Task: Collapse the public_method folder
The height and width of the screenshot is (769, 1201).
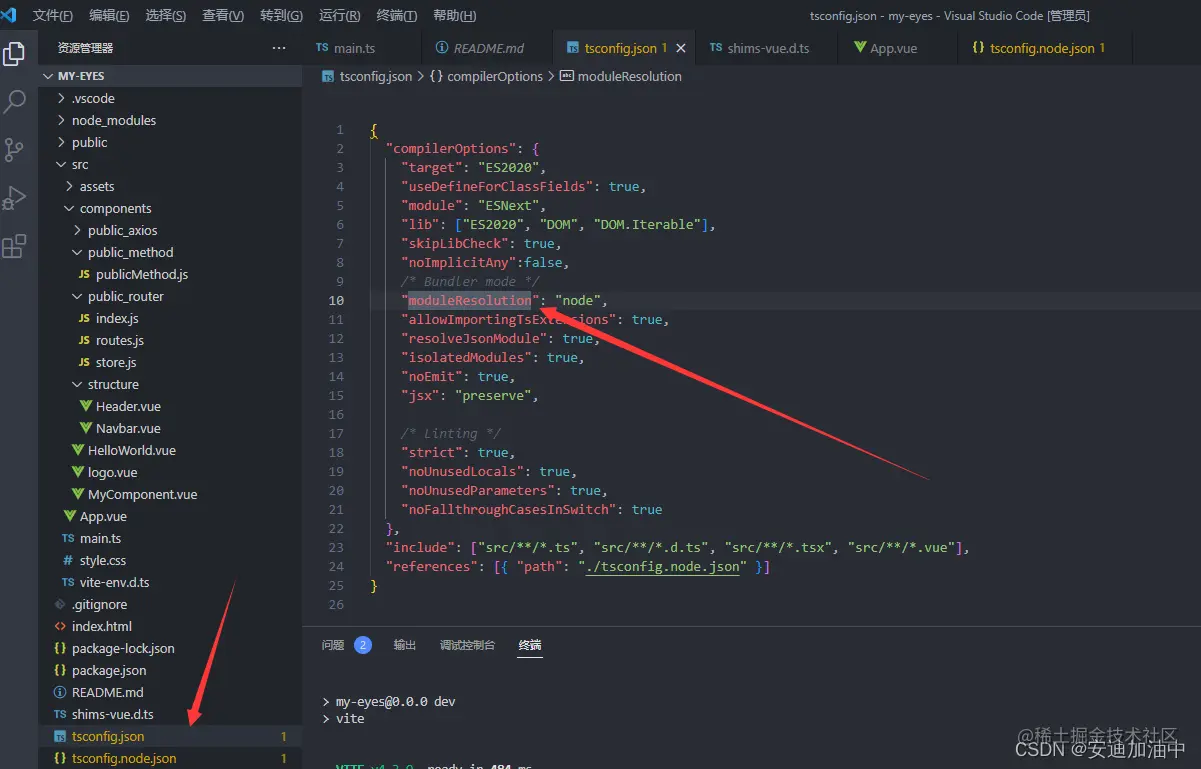Action: tap(170, 252)
